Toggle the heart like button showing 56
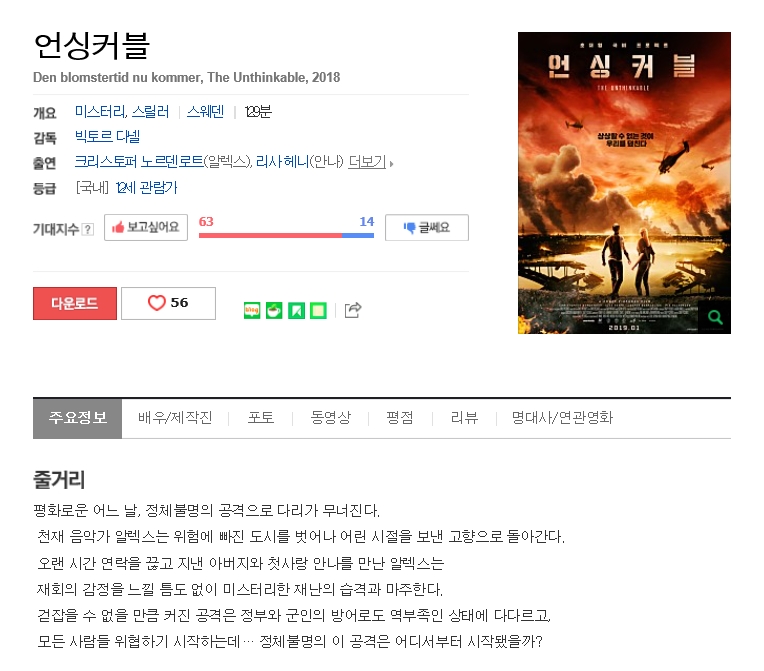This screenshot has height=671, width=764. pos(168,303)
